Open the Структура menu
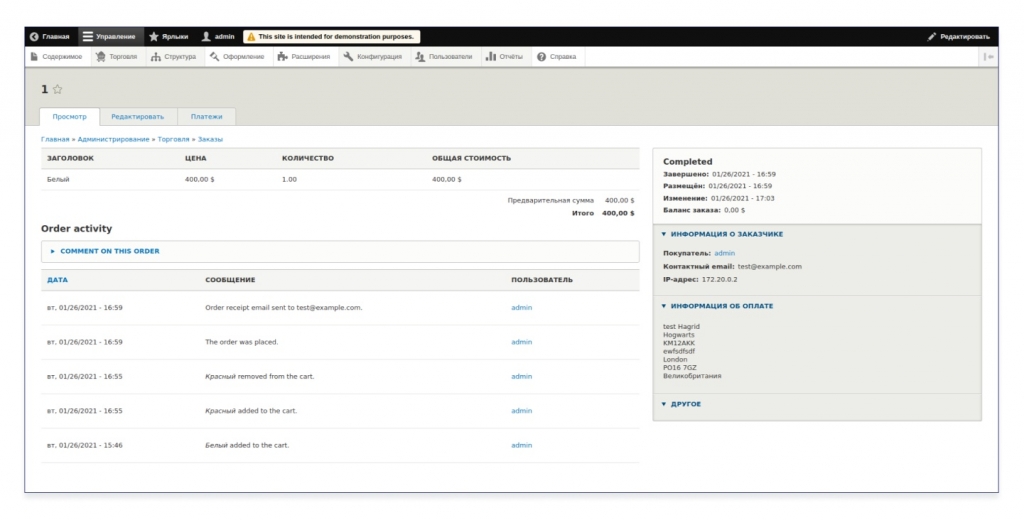 173,57
